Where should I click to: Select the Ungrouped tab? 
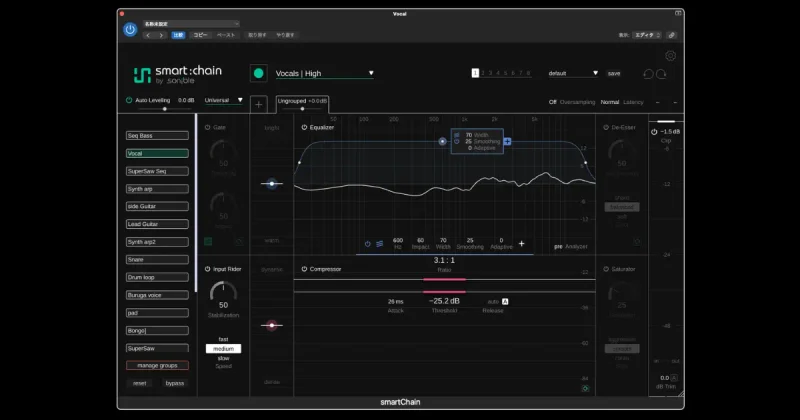(302, 104)
